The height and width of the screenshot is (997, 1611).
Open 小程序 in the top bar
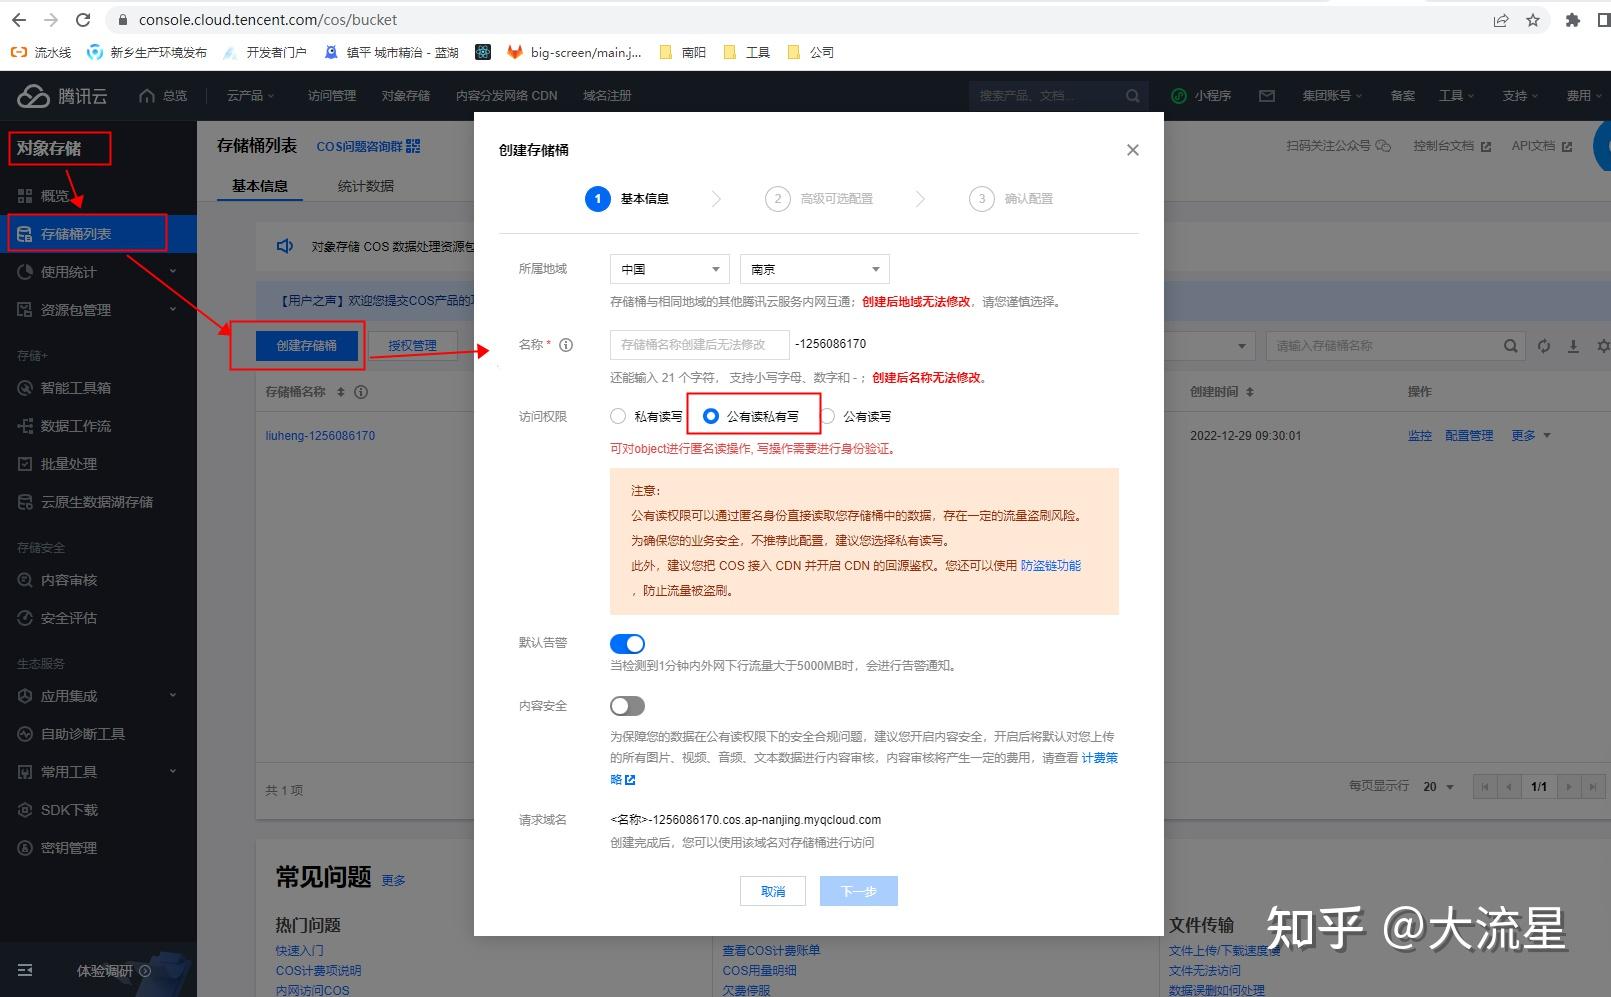[x=1201, y=96]
